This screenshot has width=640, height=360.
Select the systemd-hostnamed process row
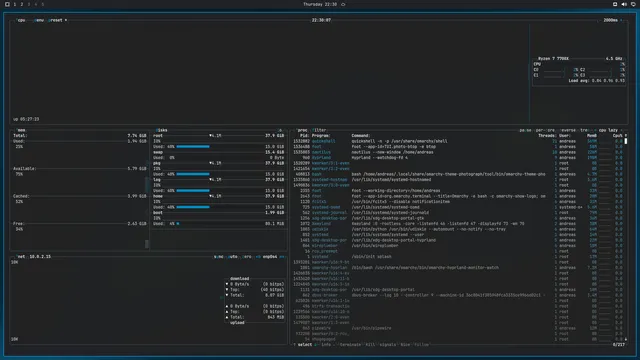pos(457,180)
